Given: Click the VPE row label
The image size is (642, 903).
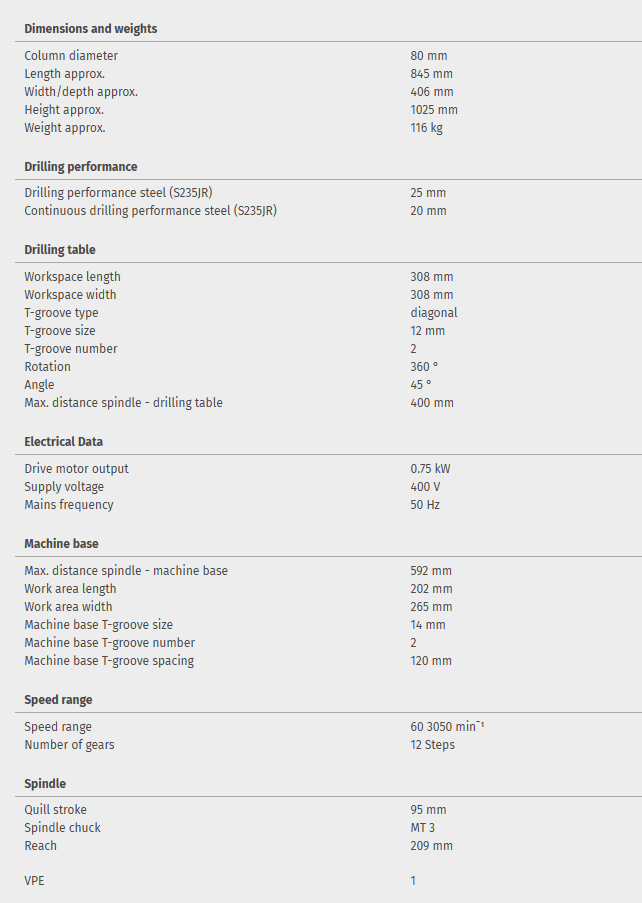Looking at the screenshot, I should [34, 881].
